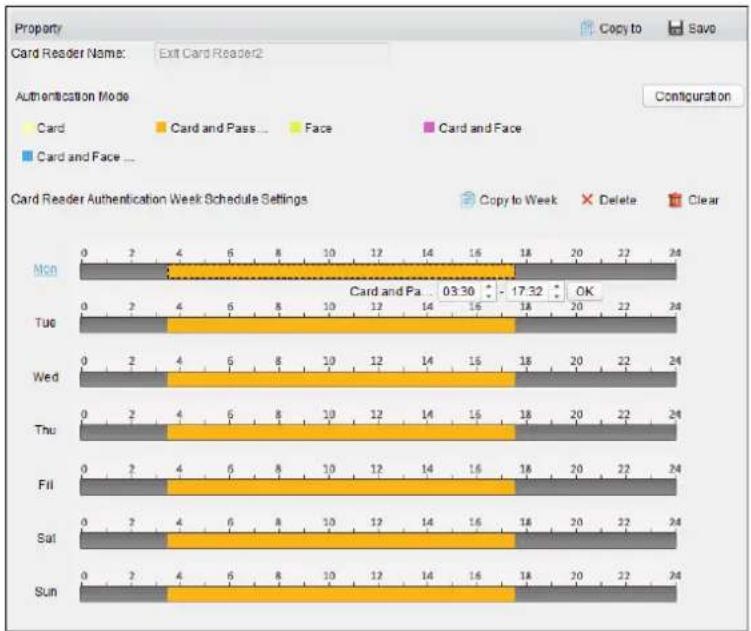Select Thursday's orange schedule bar

[341, 433]
